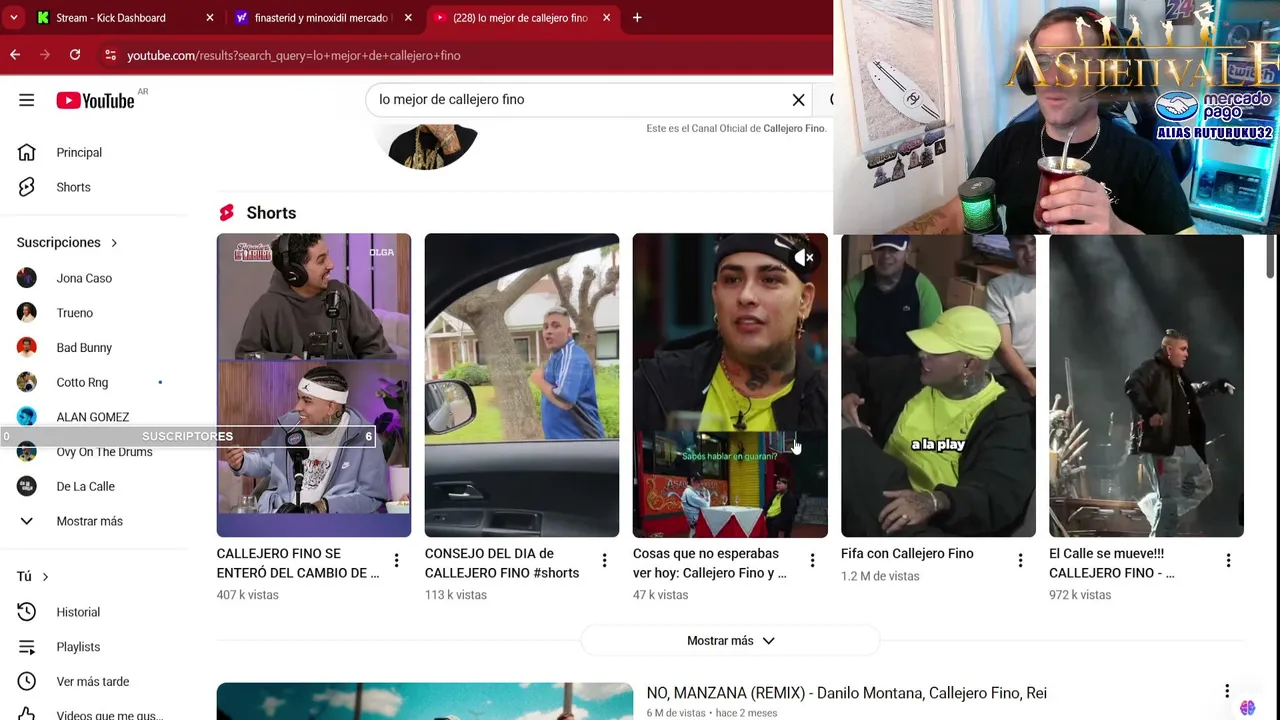Open ALAN GOMEZ channel avatar
This screenshot has width=1280, height=720.
pos(27,417)
